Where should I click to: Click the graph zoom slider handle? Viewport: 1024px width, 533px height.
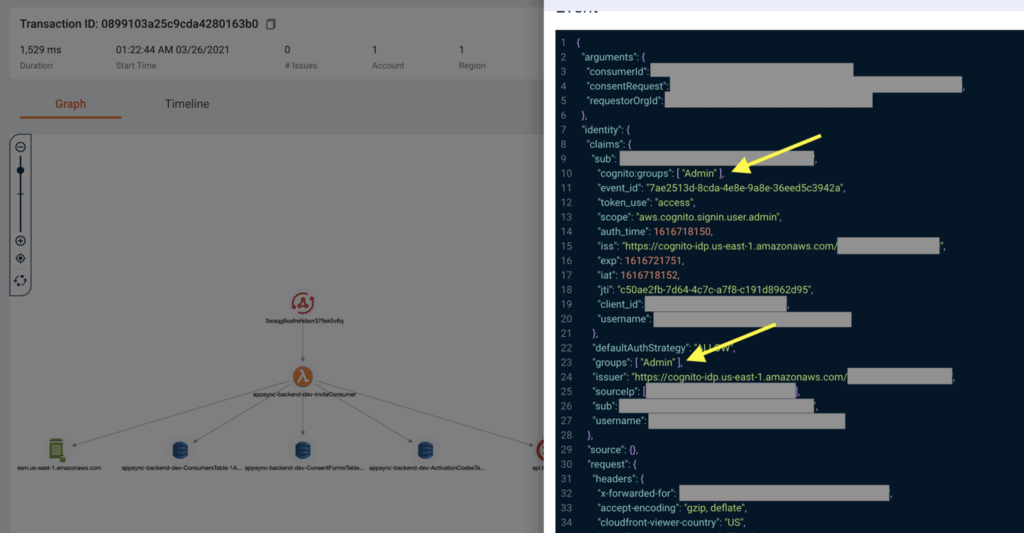pyautogui.click(x=21, y=170)
